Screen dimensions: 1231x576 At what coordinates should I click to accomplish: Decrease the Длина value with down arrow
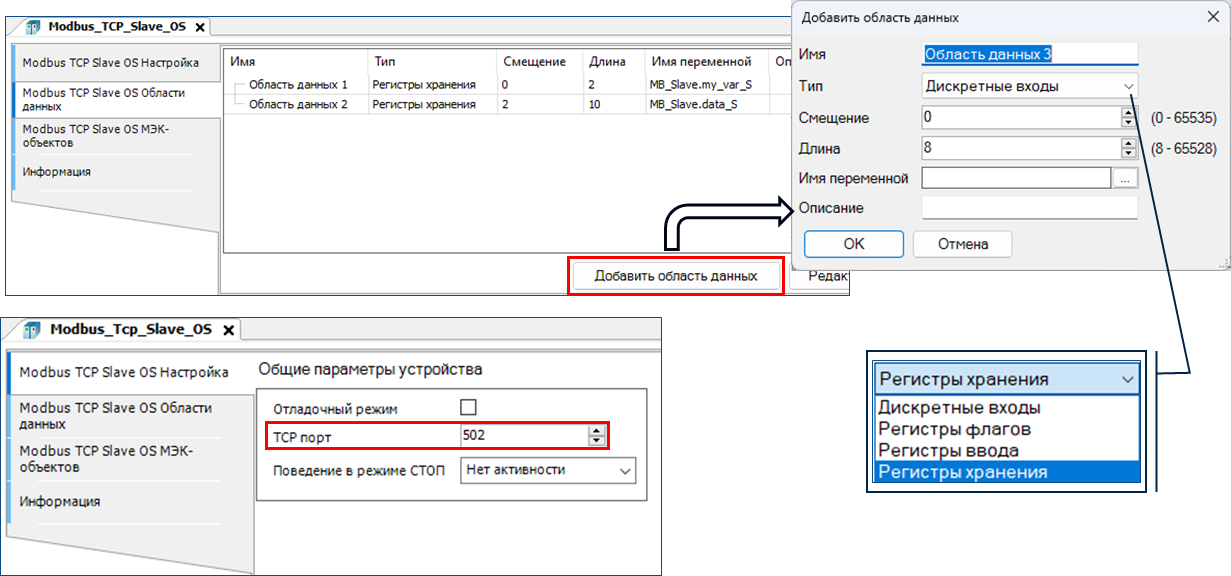[1129, 153]
